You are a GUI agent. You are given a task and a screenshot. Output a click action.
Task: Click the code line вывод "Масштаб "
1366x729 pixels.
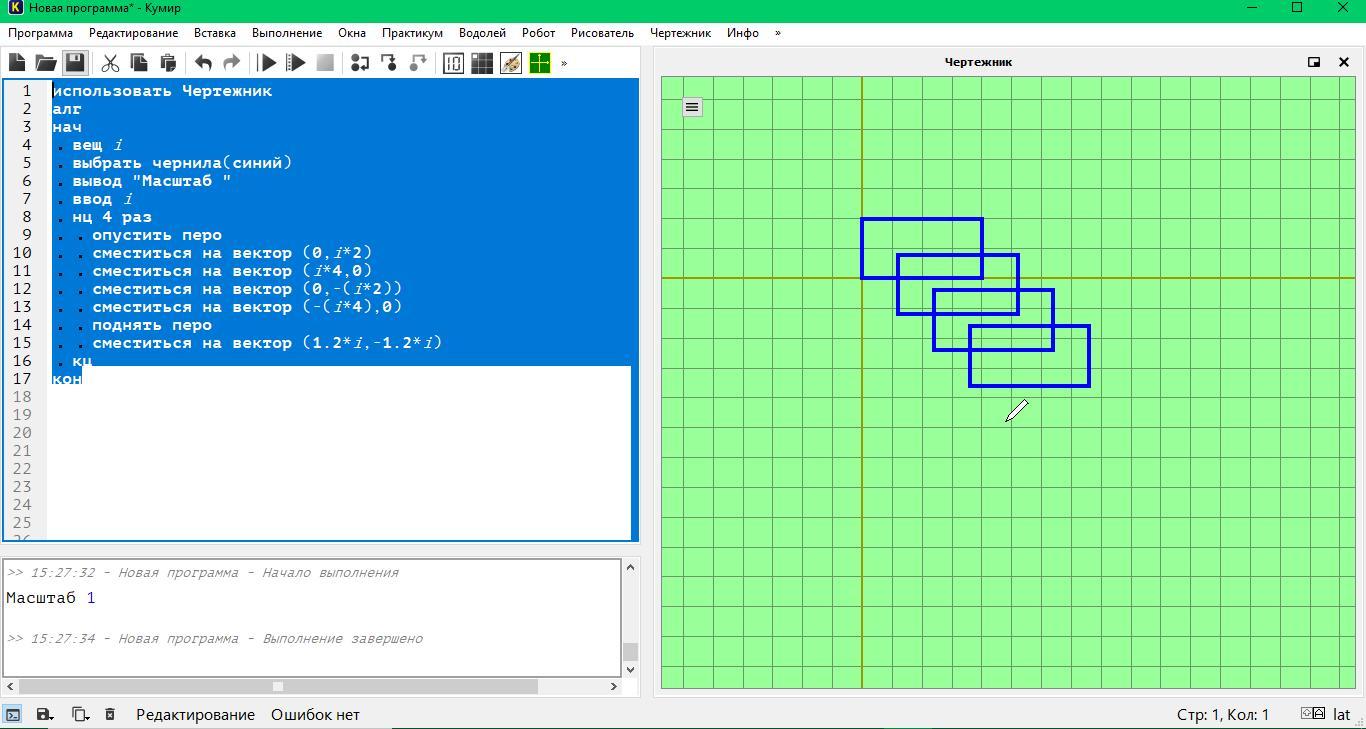(152, 181)
